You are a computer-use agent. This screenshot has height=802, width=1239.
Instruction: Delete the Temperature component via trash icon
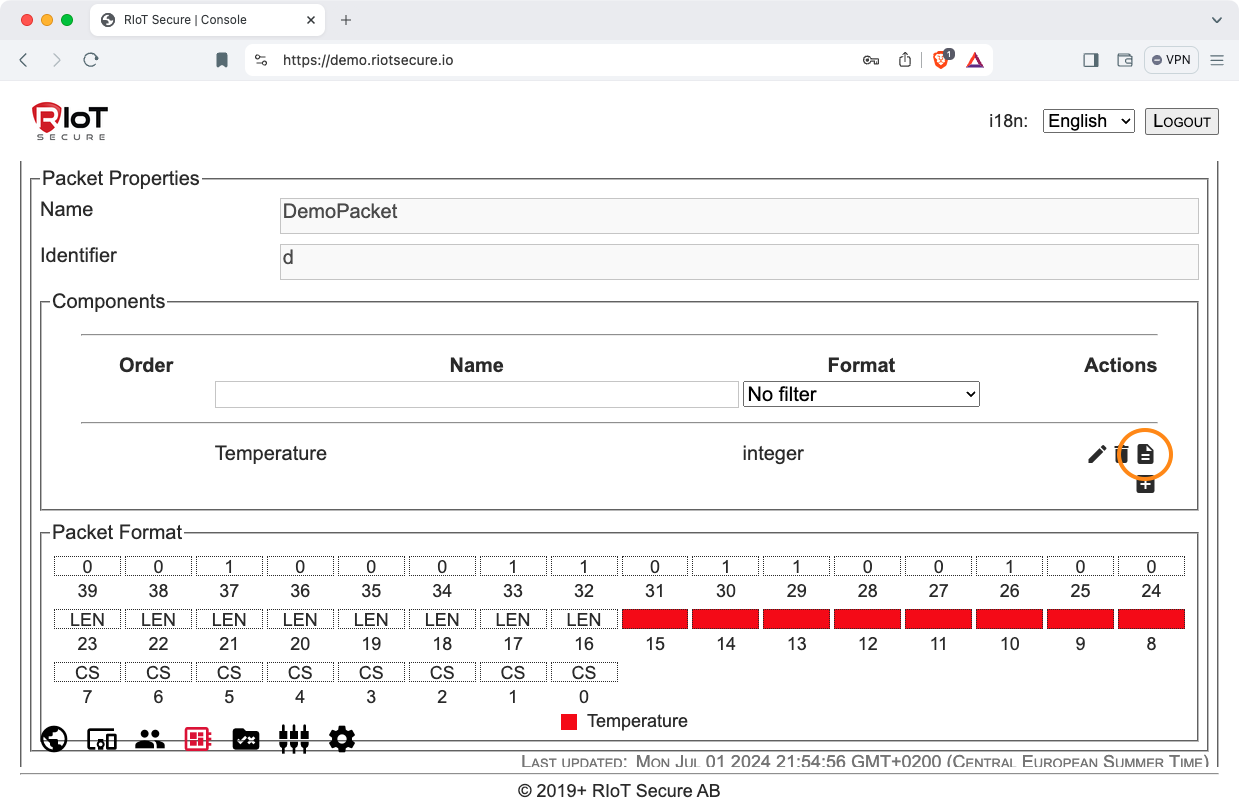click(x=1121, y=455)
